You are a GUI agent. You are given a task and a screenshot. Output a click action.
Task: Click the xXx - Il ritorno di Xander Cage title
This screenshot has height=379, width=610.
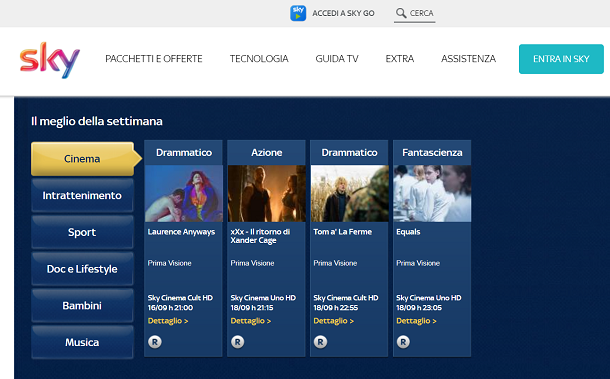[260, 236]
